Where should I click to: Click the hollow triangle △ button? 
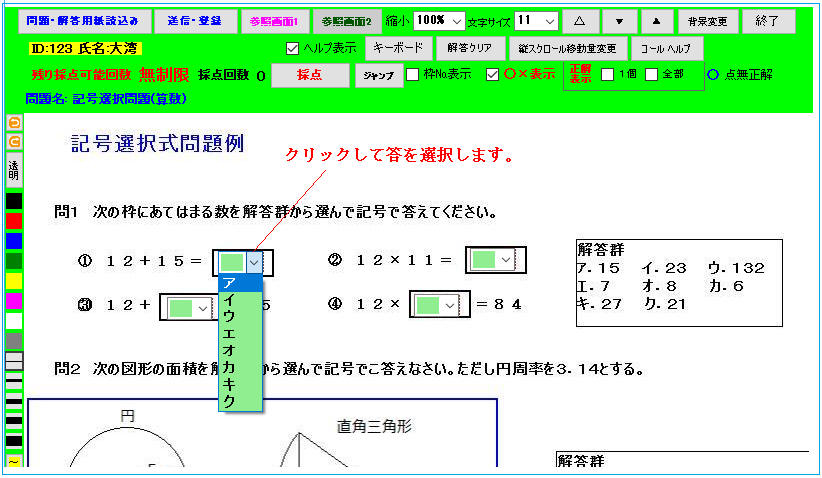tap(579, 21)
